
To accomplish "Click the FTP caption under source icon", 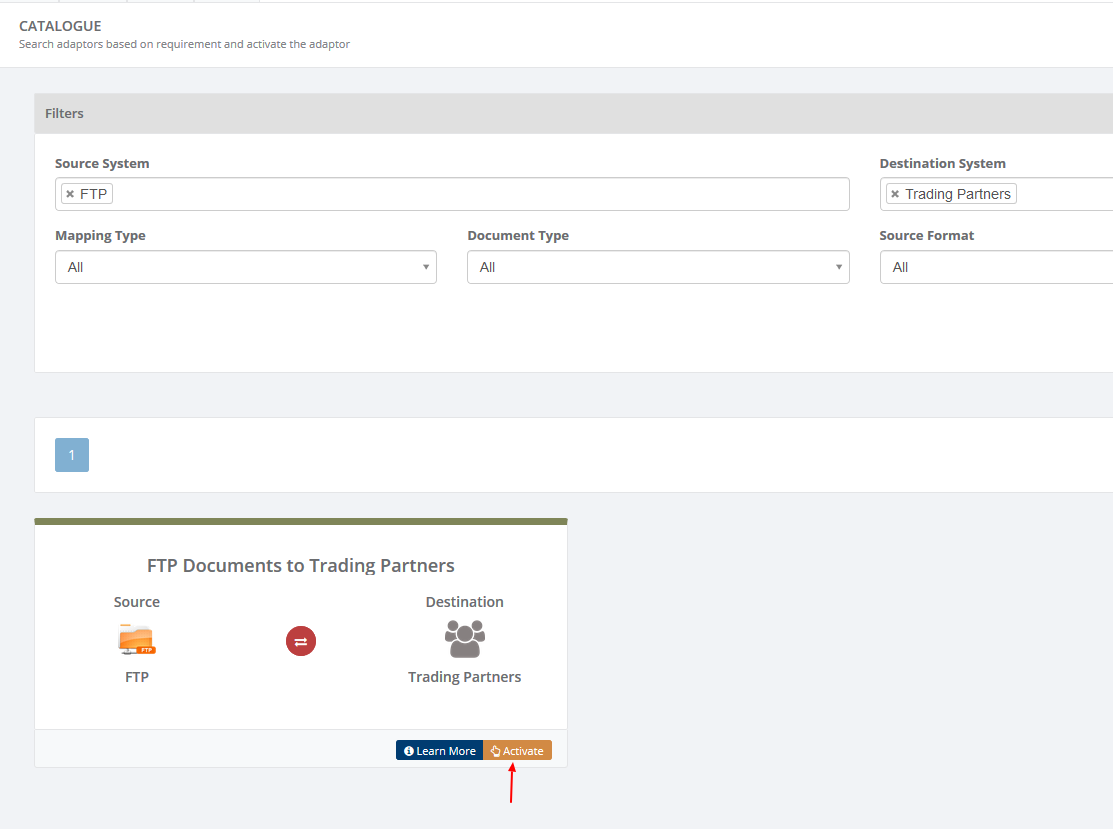I will (137, 677).
